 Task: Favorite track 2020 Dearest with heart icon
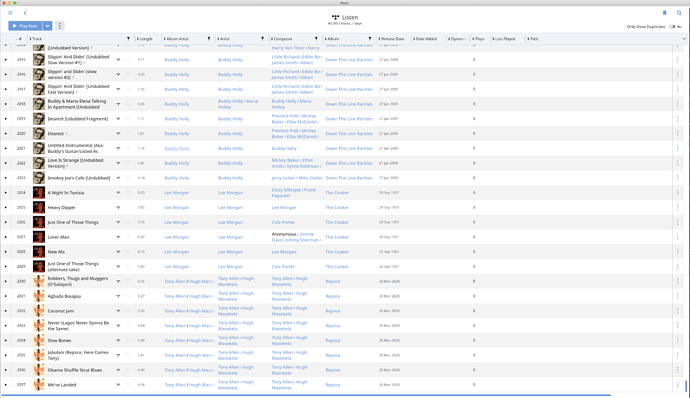pyautogui.click(x=128, y=133)
